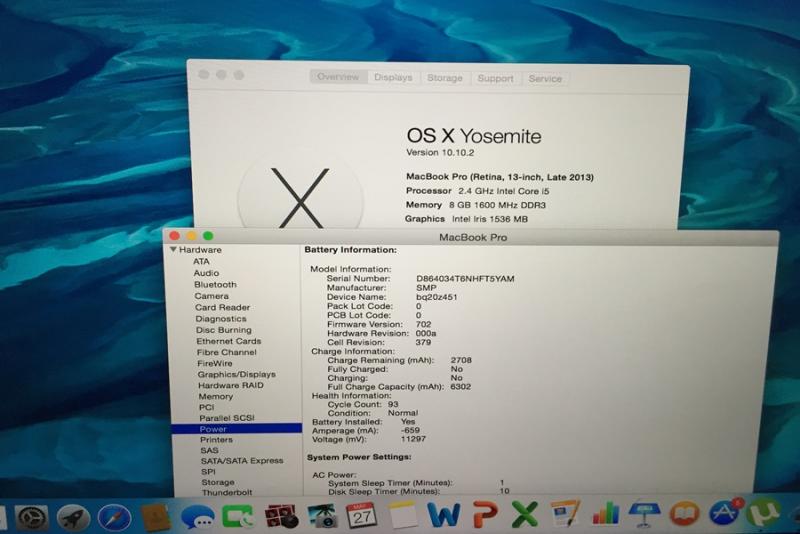Open iPhoto icon in Dock

point(322,516)
